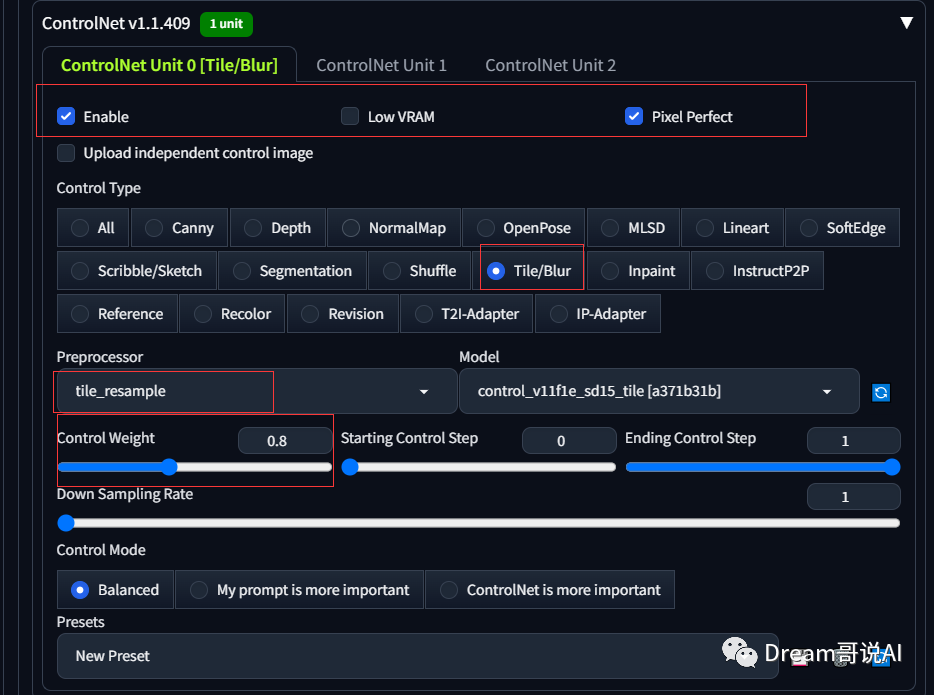Enable the Low VRAM option
The width and height of the screenshot is (934, 695).
[350, 116]
